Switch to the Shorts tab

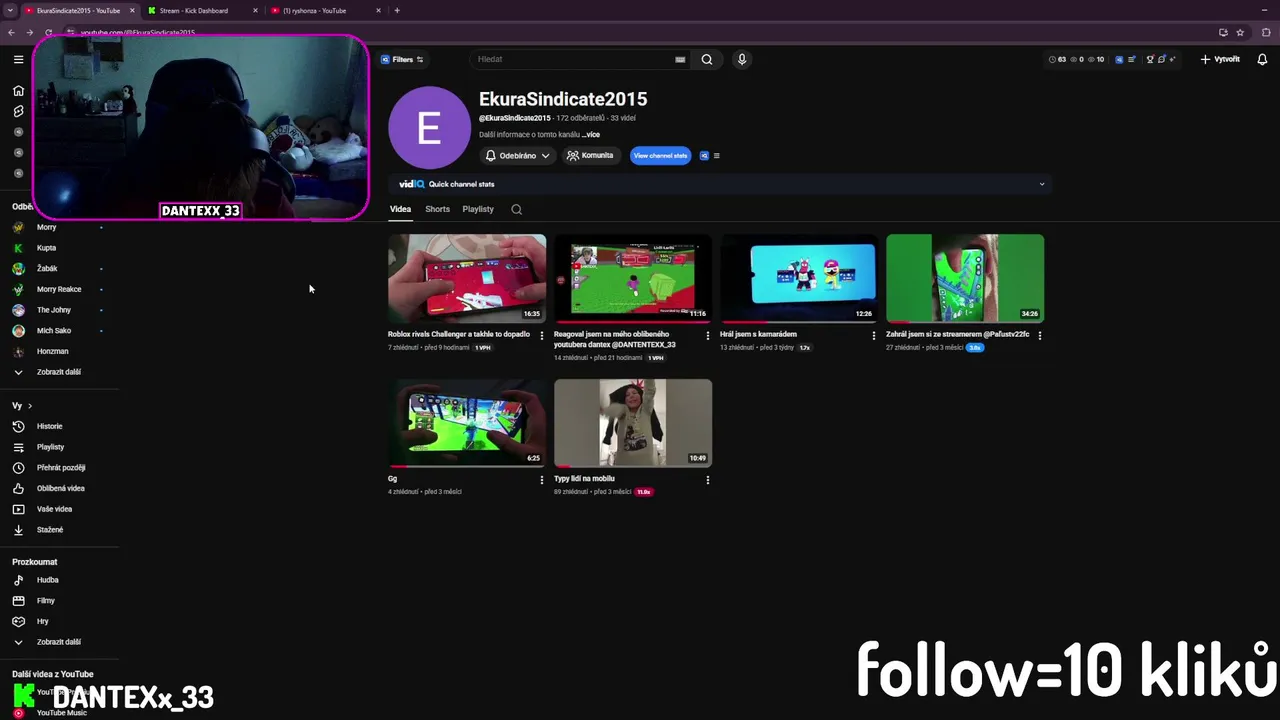coord(437,209)
